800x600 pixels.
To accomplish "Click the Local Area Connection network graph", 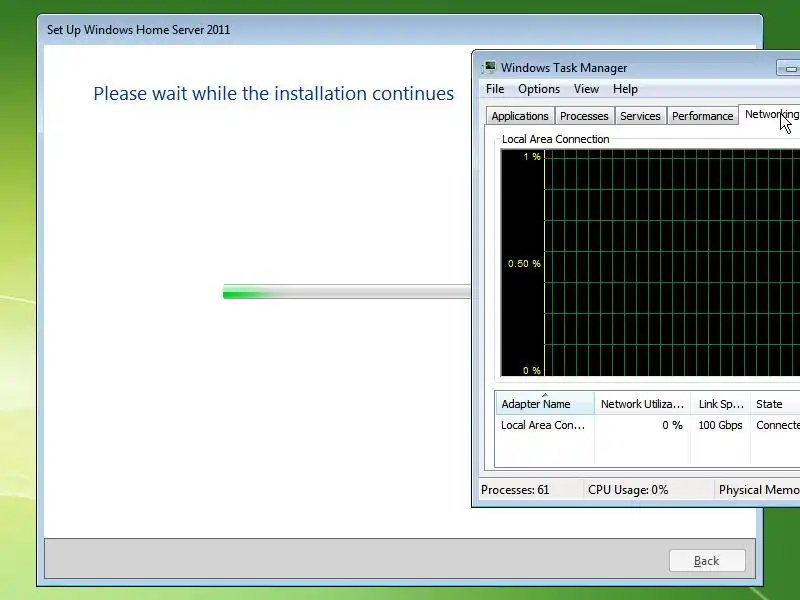I will [651, 262].
